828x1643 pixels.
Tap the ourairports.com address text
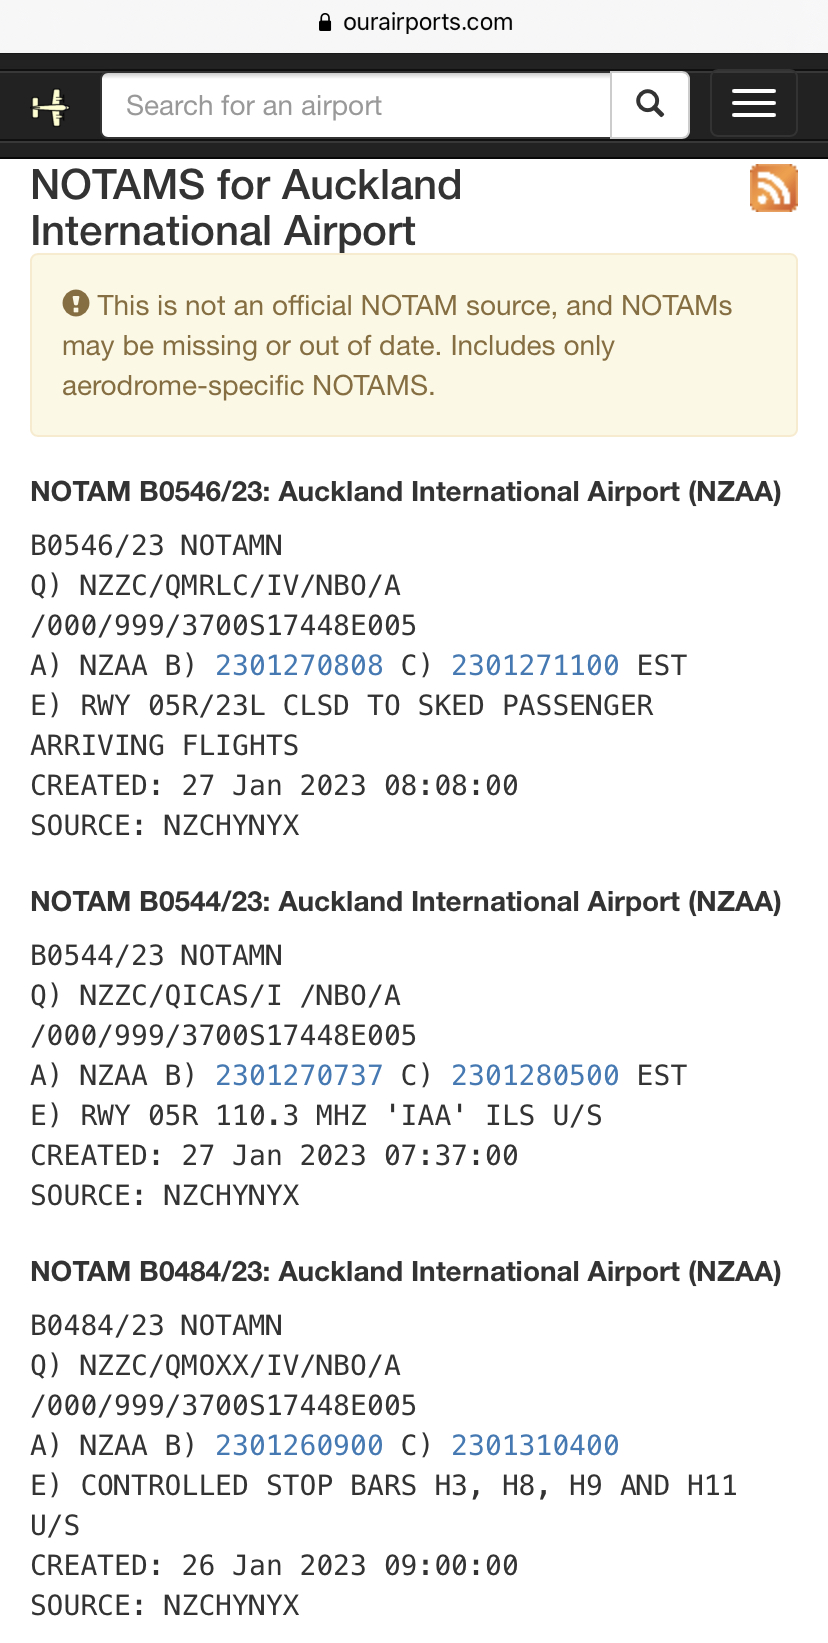pos(427,23)
